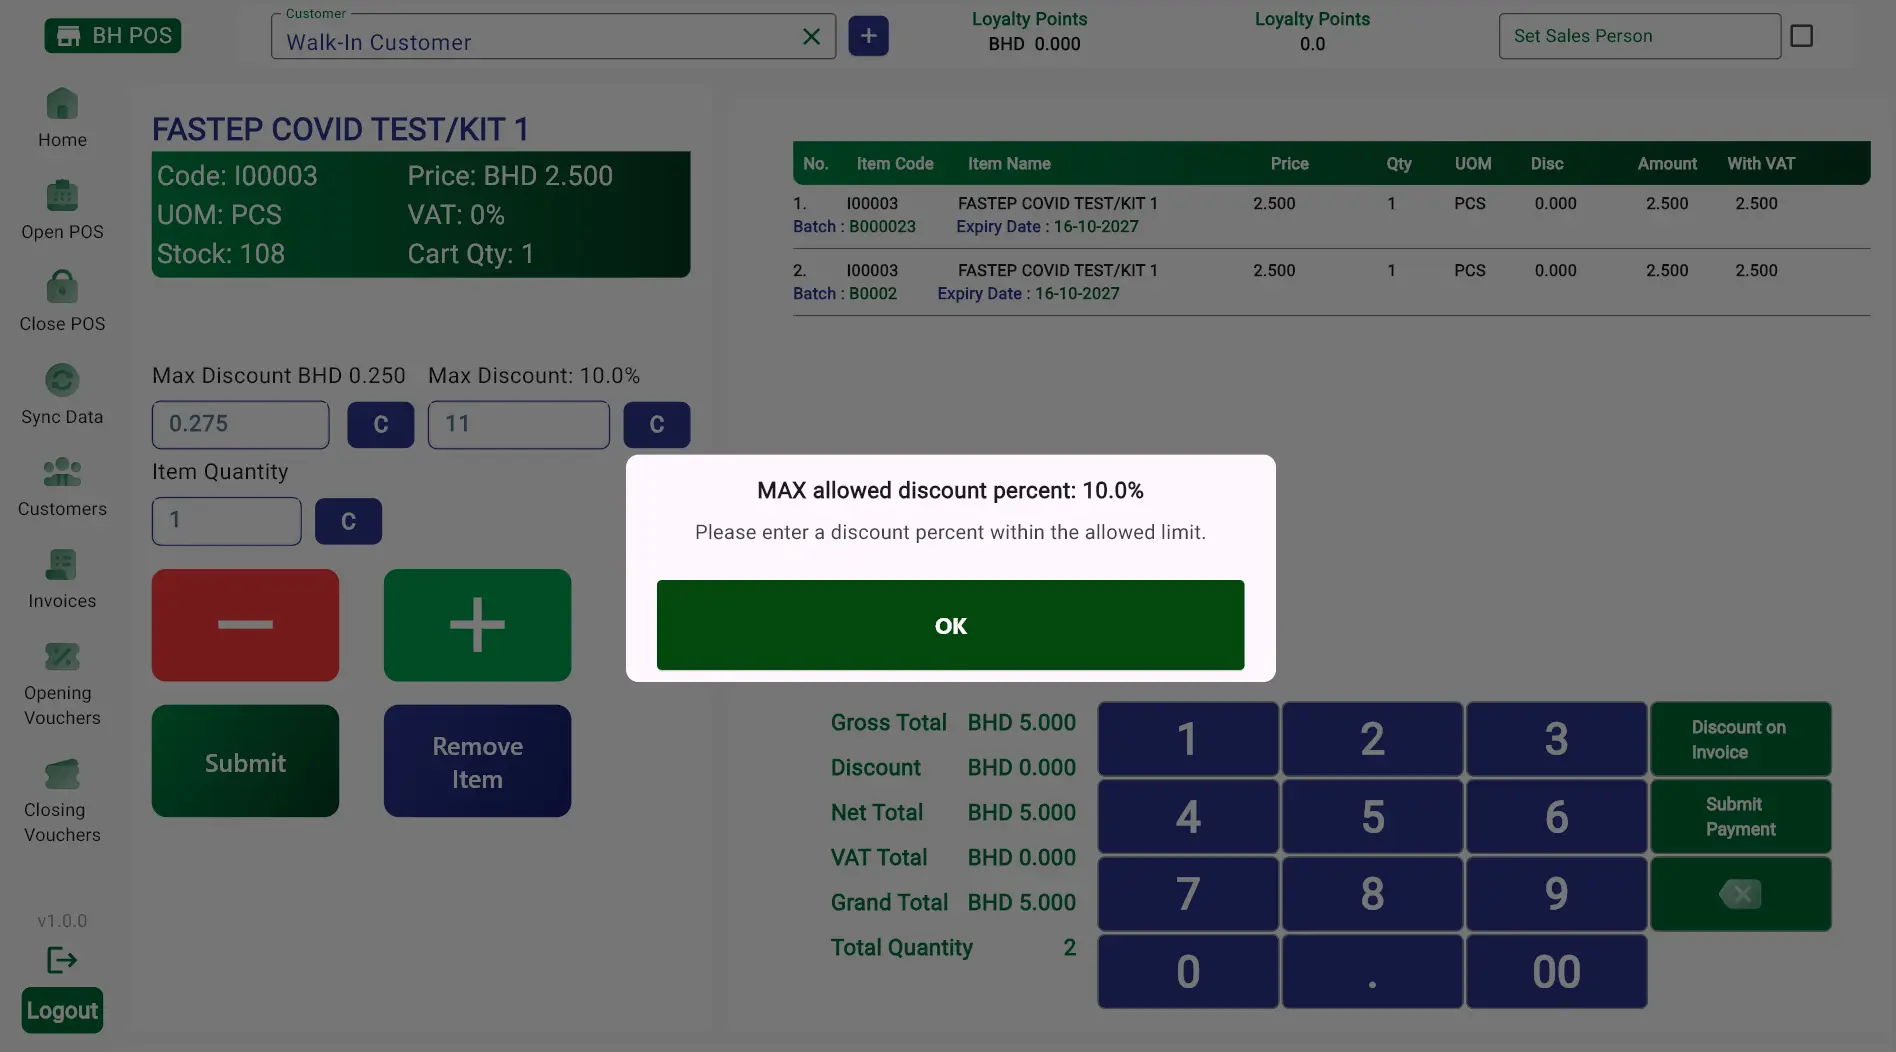
Task: Select the Open POS sidebar icon
Action: (62, 196)
